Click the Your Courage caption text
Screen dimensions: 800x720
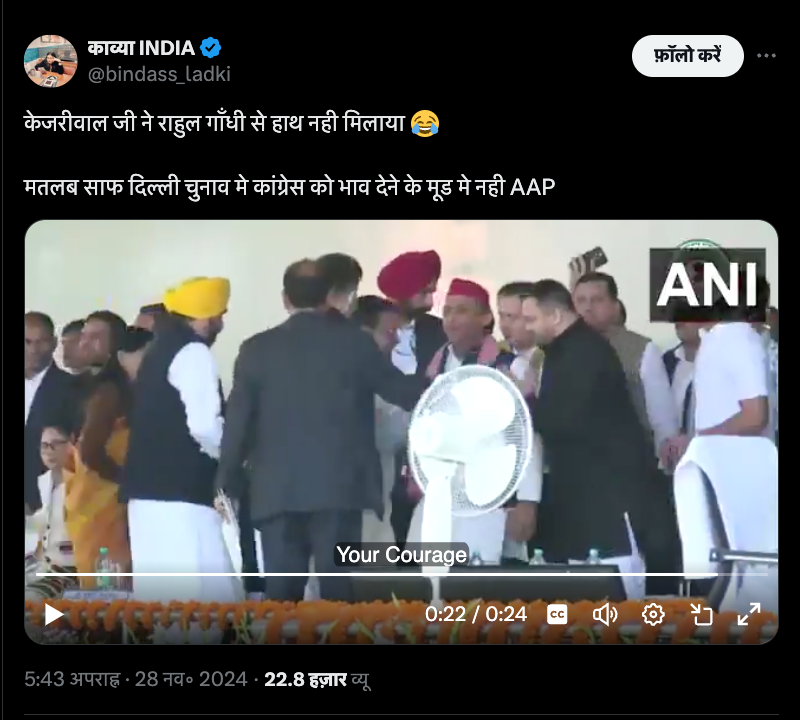coord(402,555)
